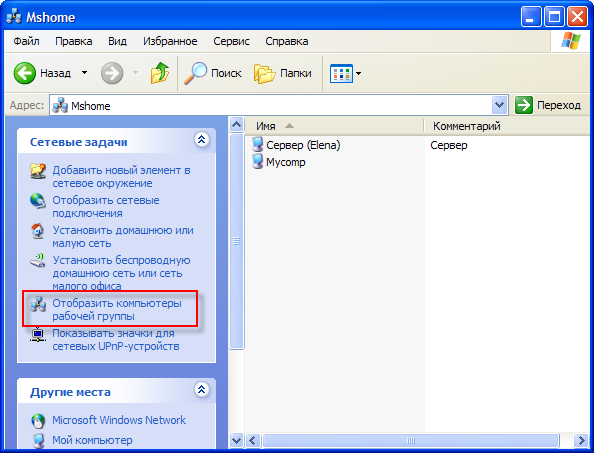
Task: Sort by the Имя column header
Action: click(334, 126)
